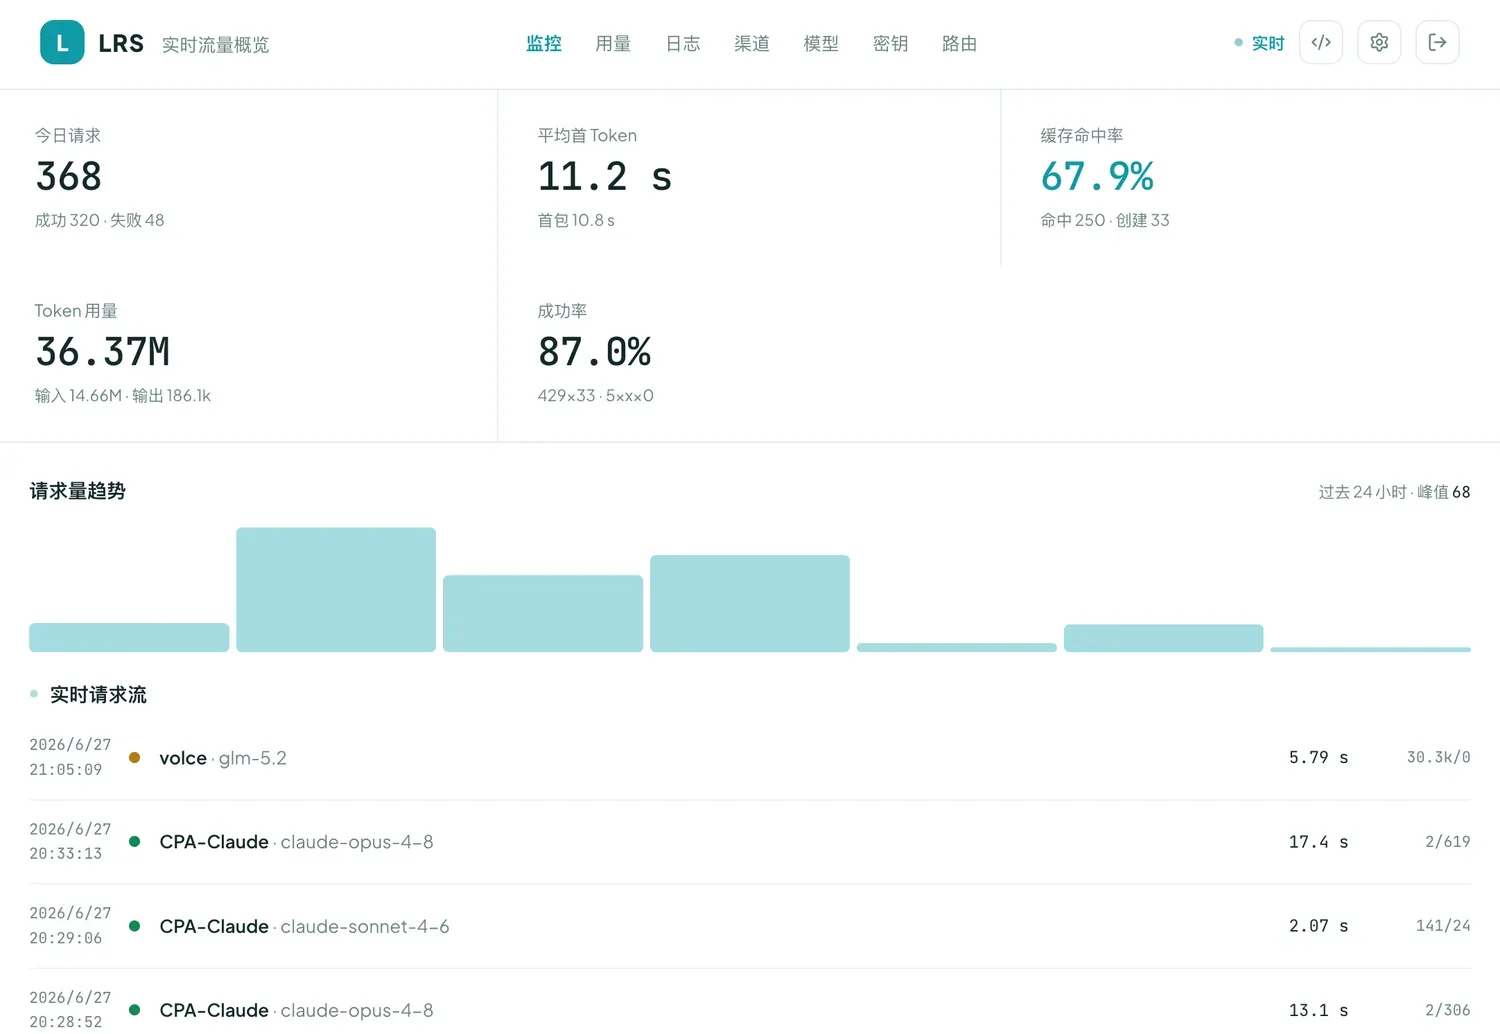Click the 平均首 Token value 11.2 s
1500x1034 pixels.
coord(605,177)
